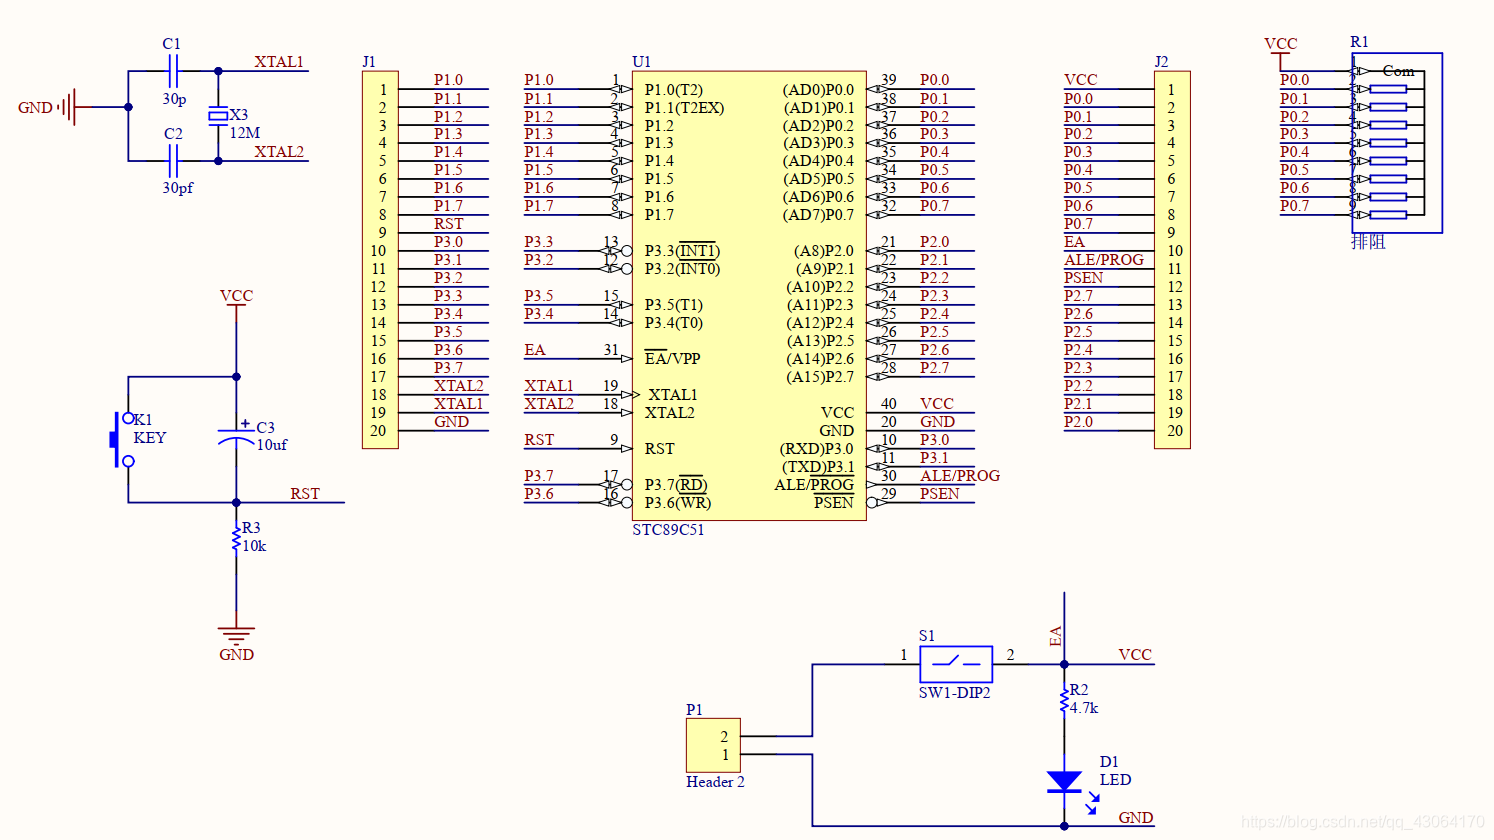
Task: Click the EA/VPP pin name in U1
Action: [672, 358]
